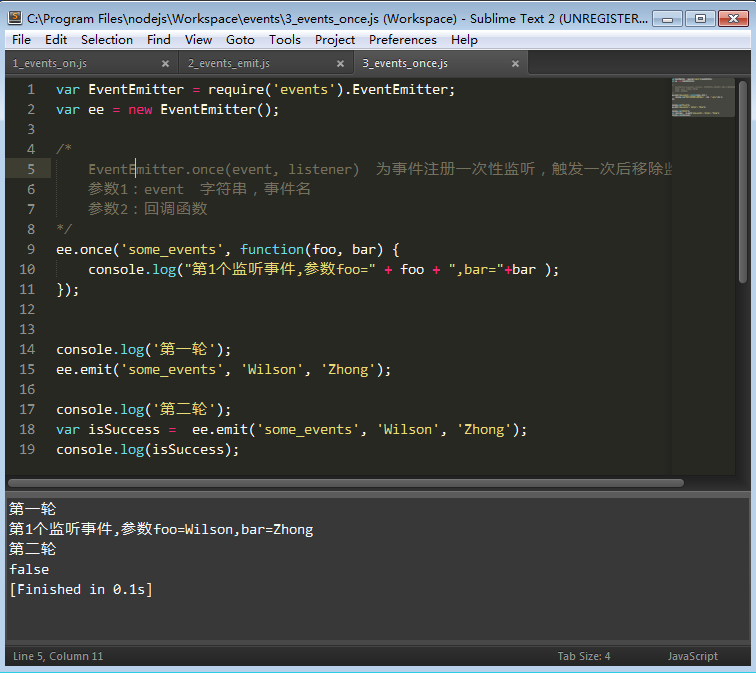This screenshot has height=673, width=756.
Task: Open the Selection menu
Action: tap(107, 40)
